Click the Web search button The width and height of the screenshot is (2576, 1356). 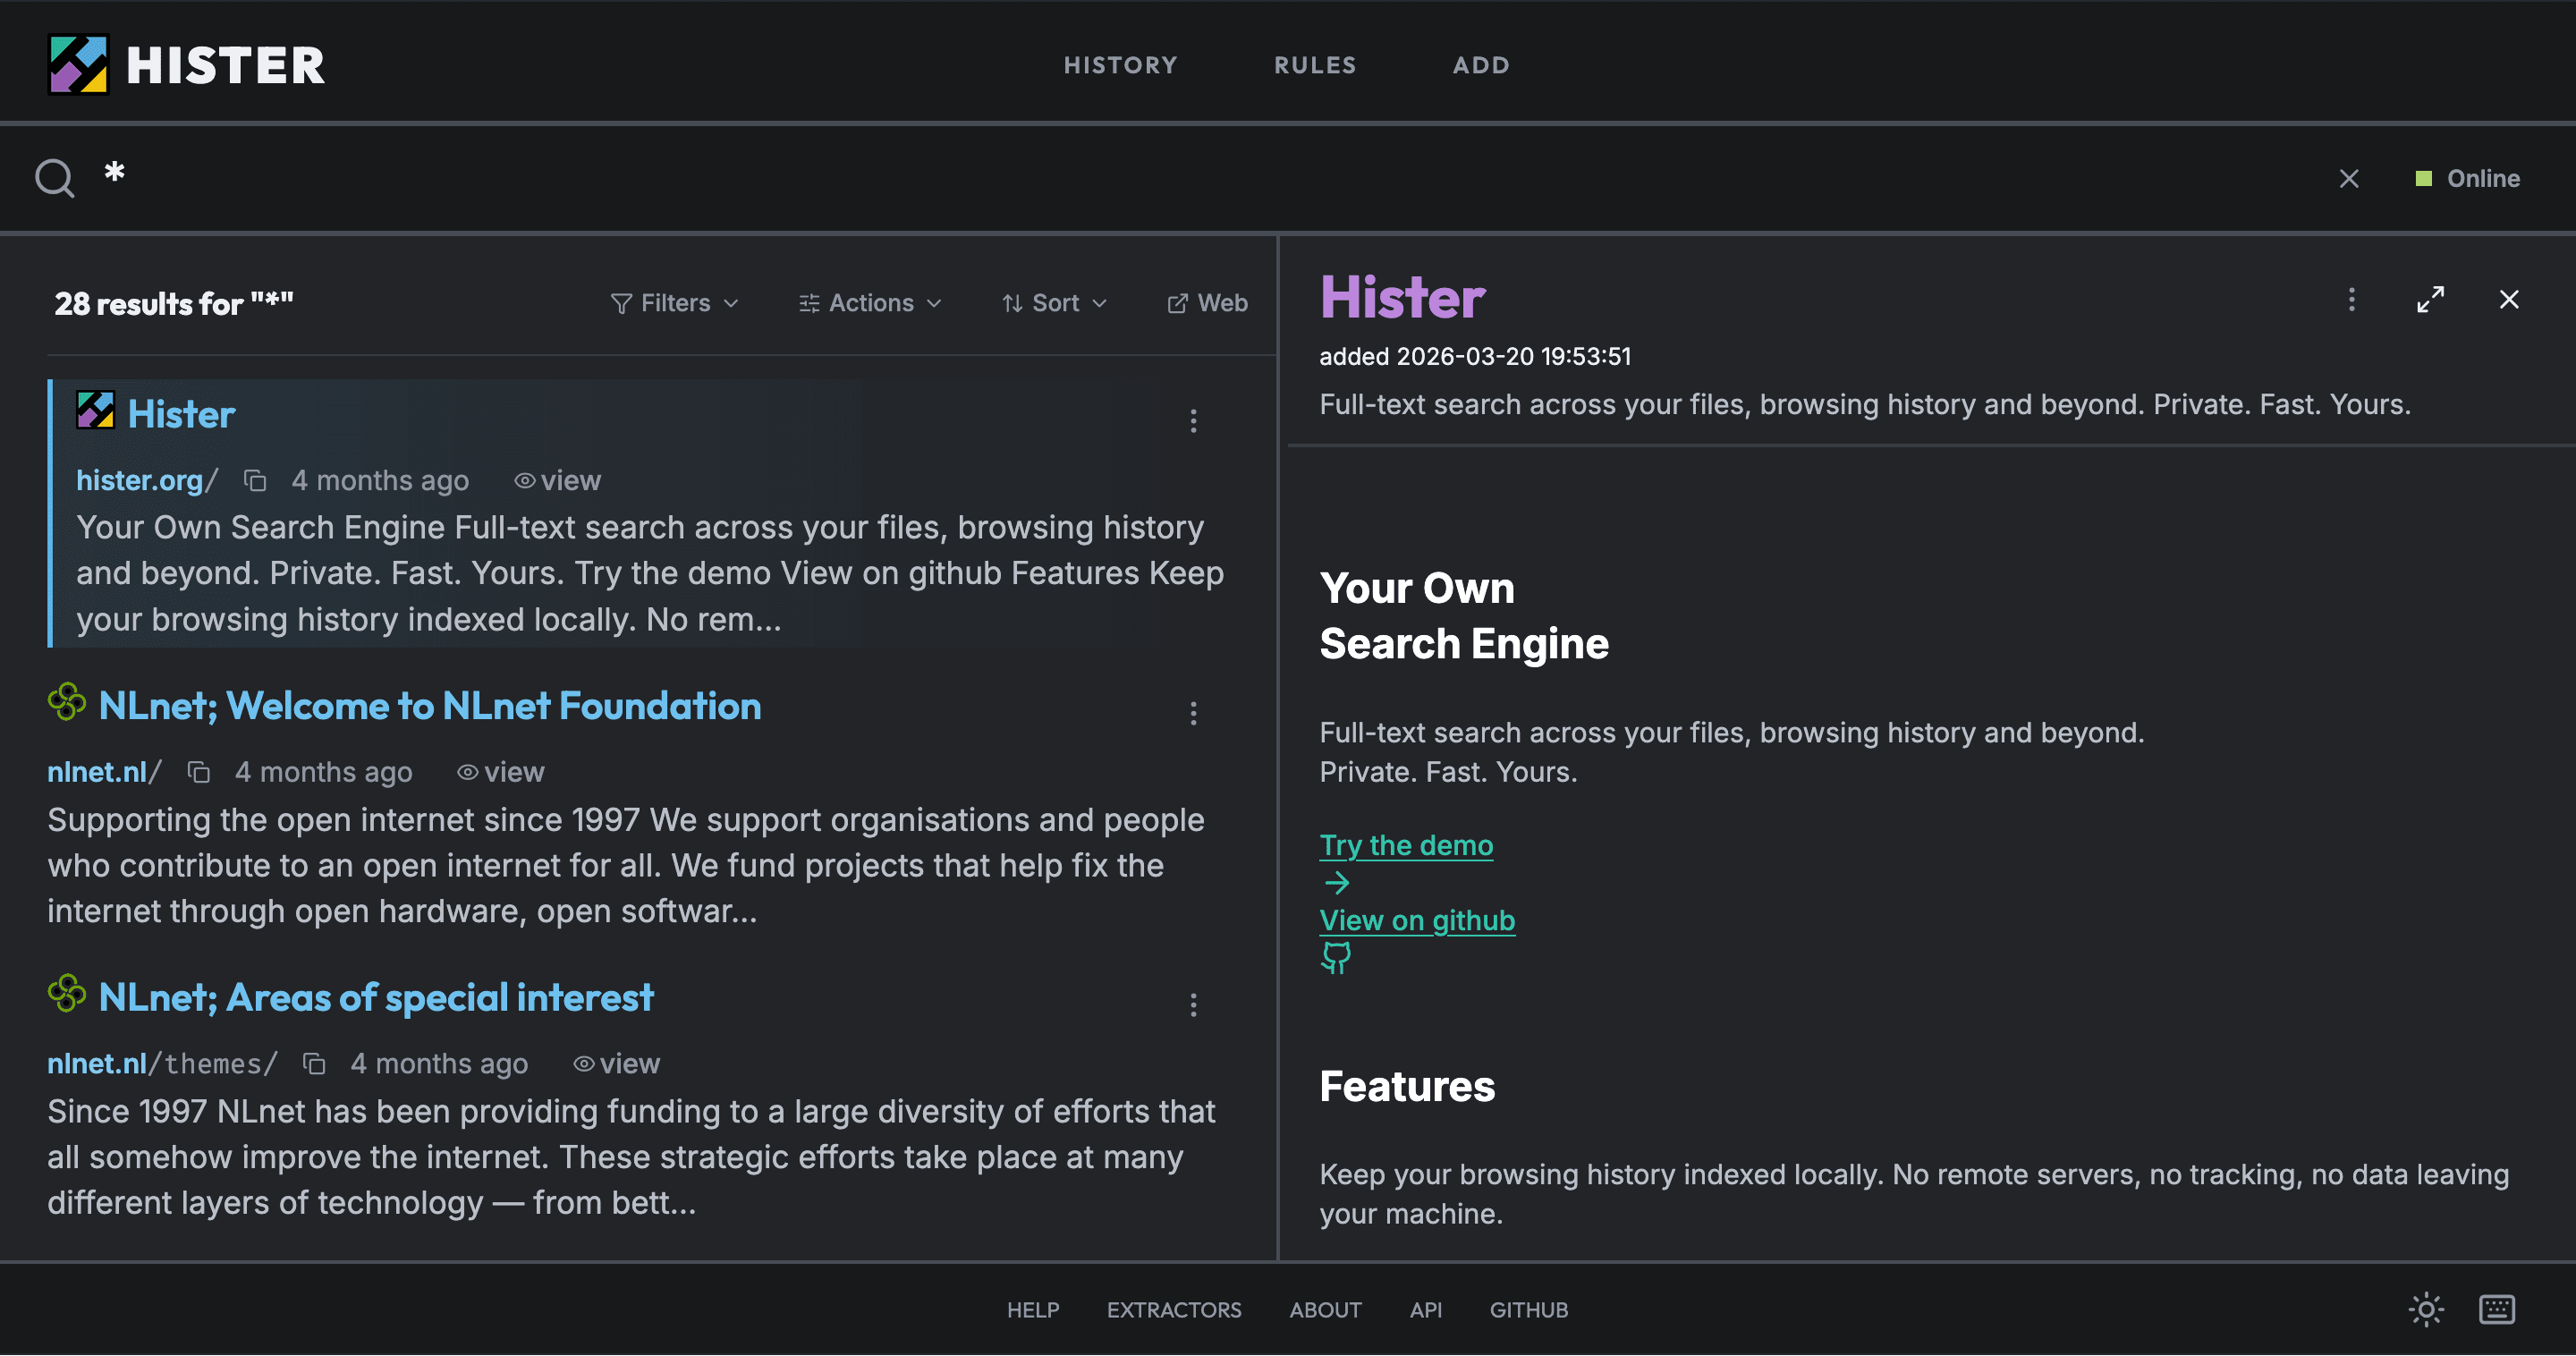click(1207, 303)
